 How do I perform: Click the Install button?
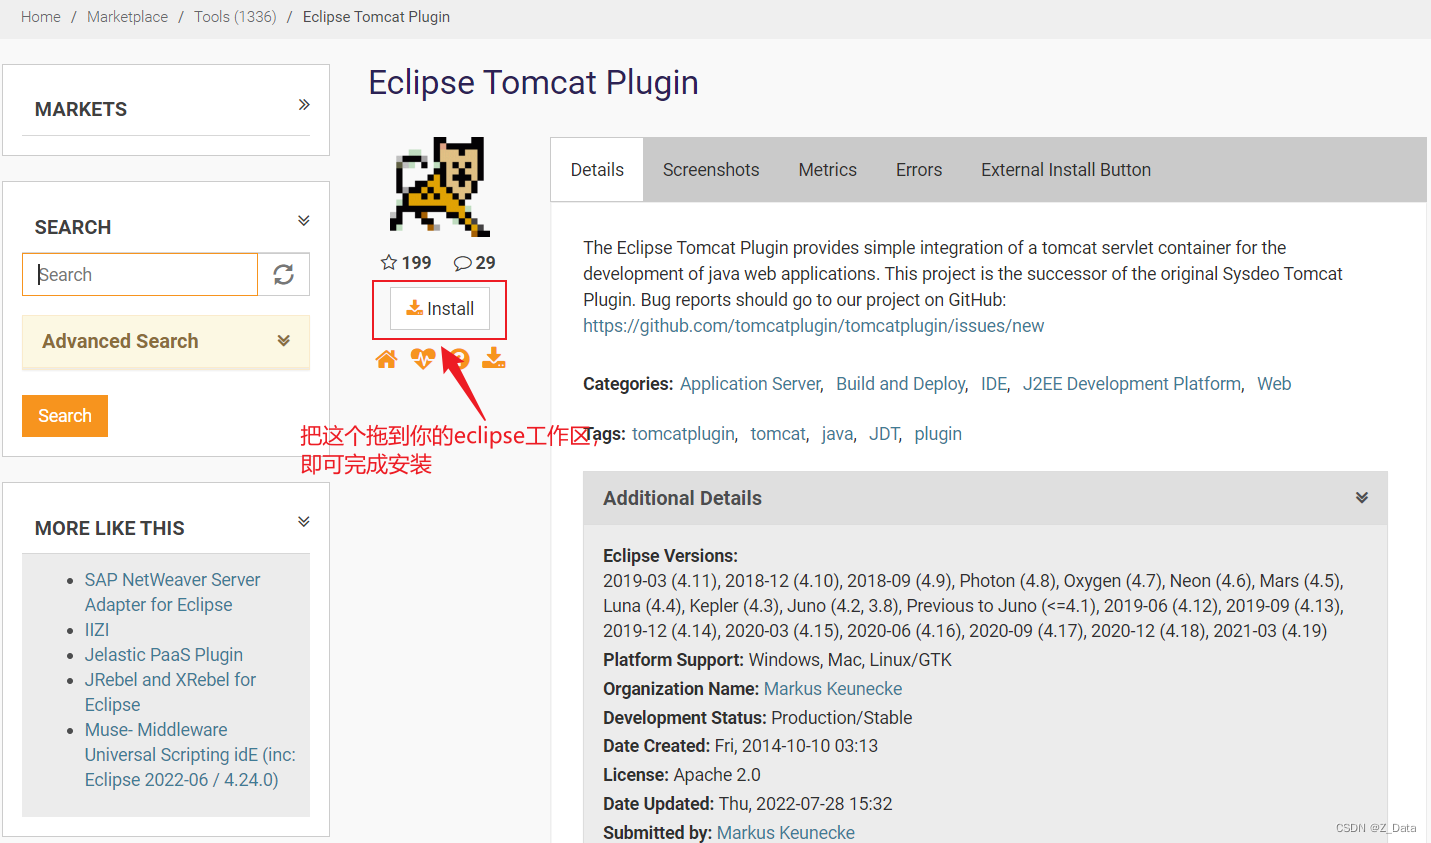(x=440, y=308)
